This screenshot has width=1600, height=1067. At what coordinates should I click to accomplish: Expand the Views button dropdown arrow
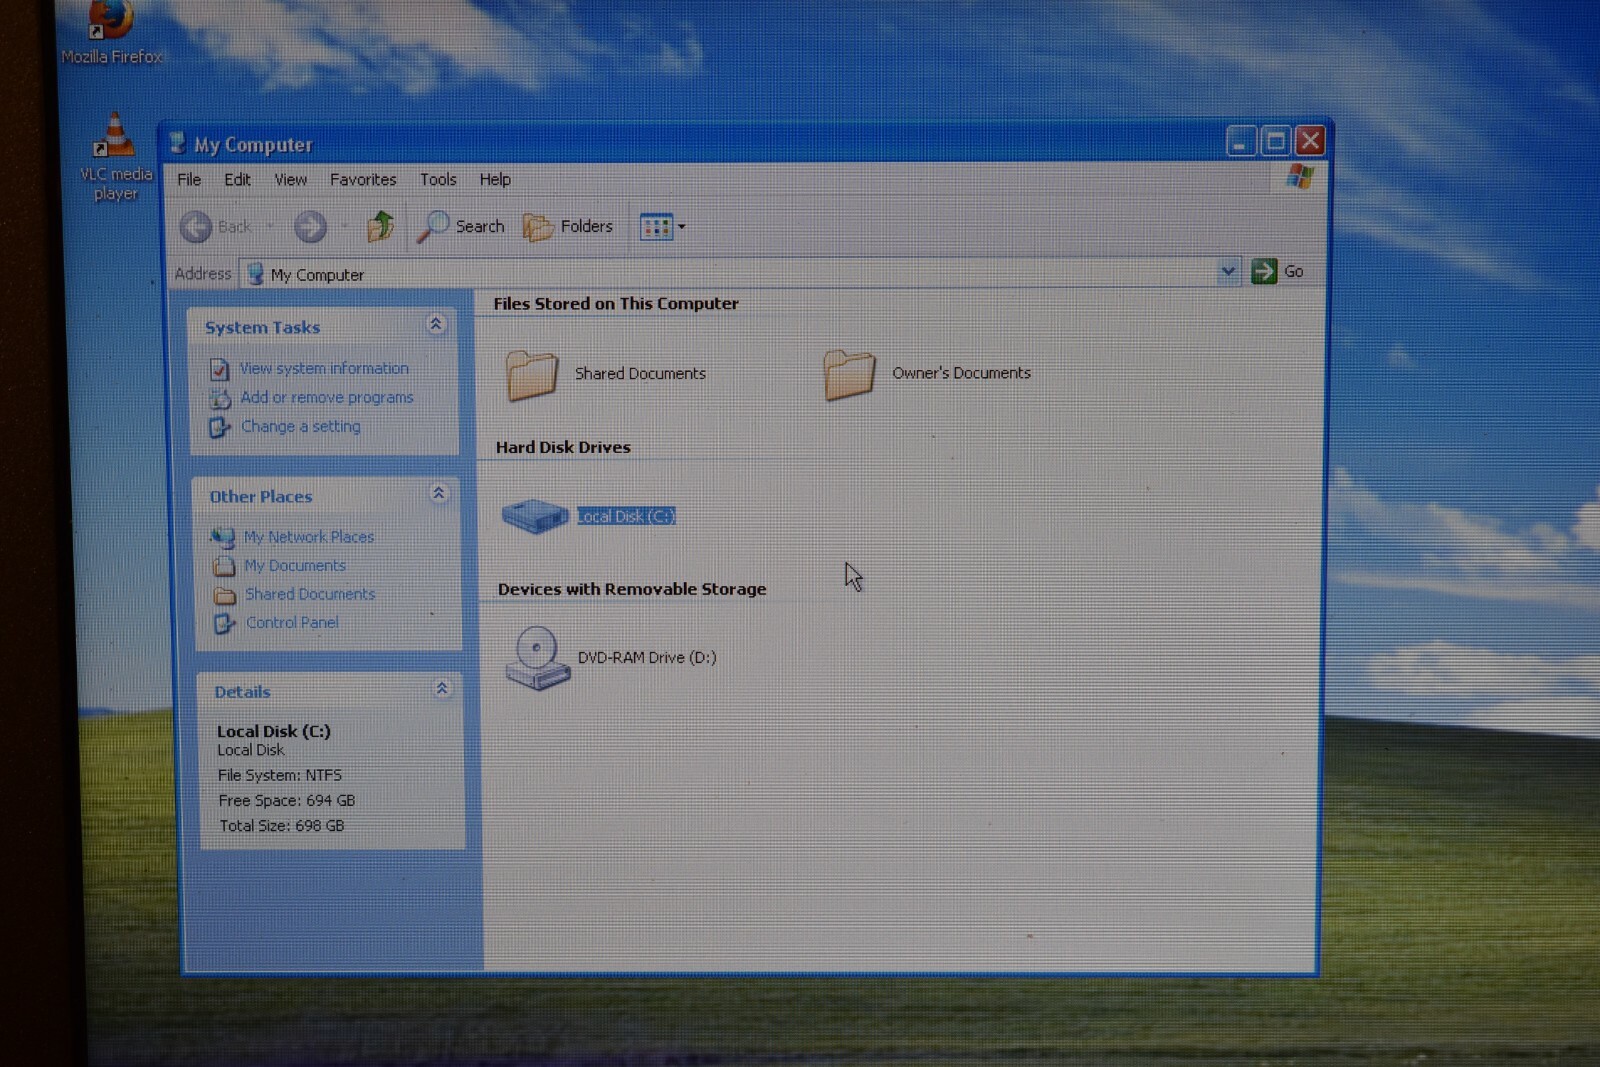[682, 227]
